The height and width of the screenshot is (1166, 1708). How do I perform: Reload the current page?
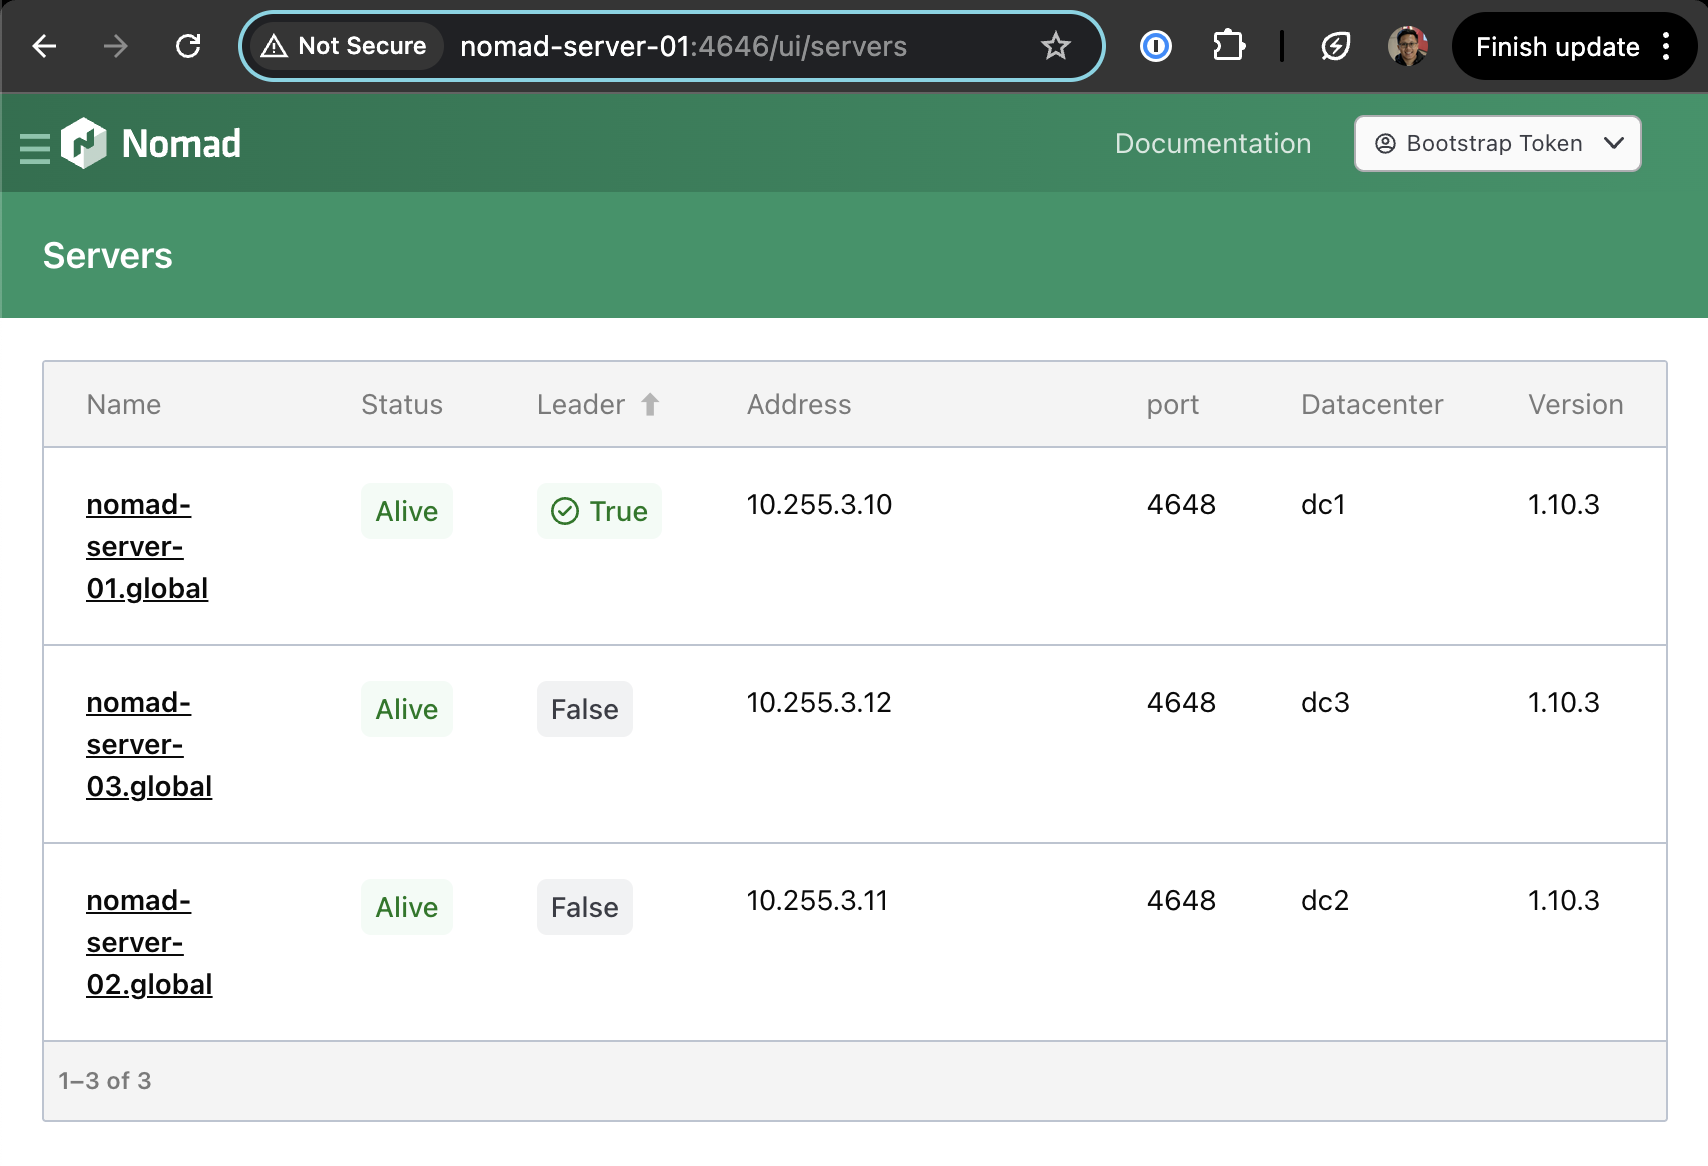click(x=188, y=46)
